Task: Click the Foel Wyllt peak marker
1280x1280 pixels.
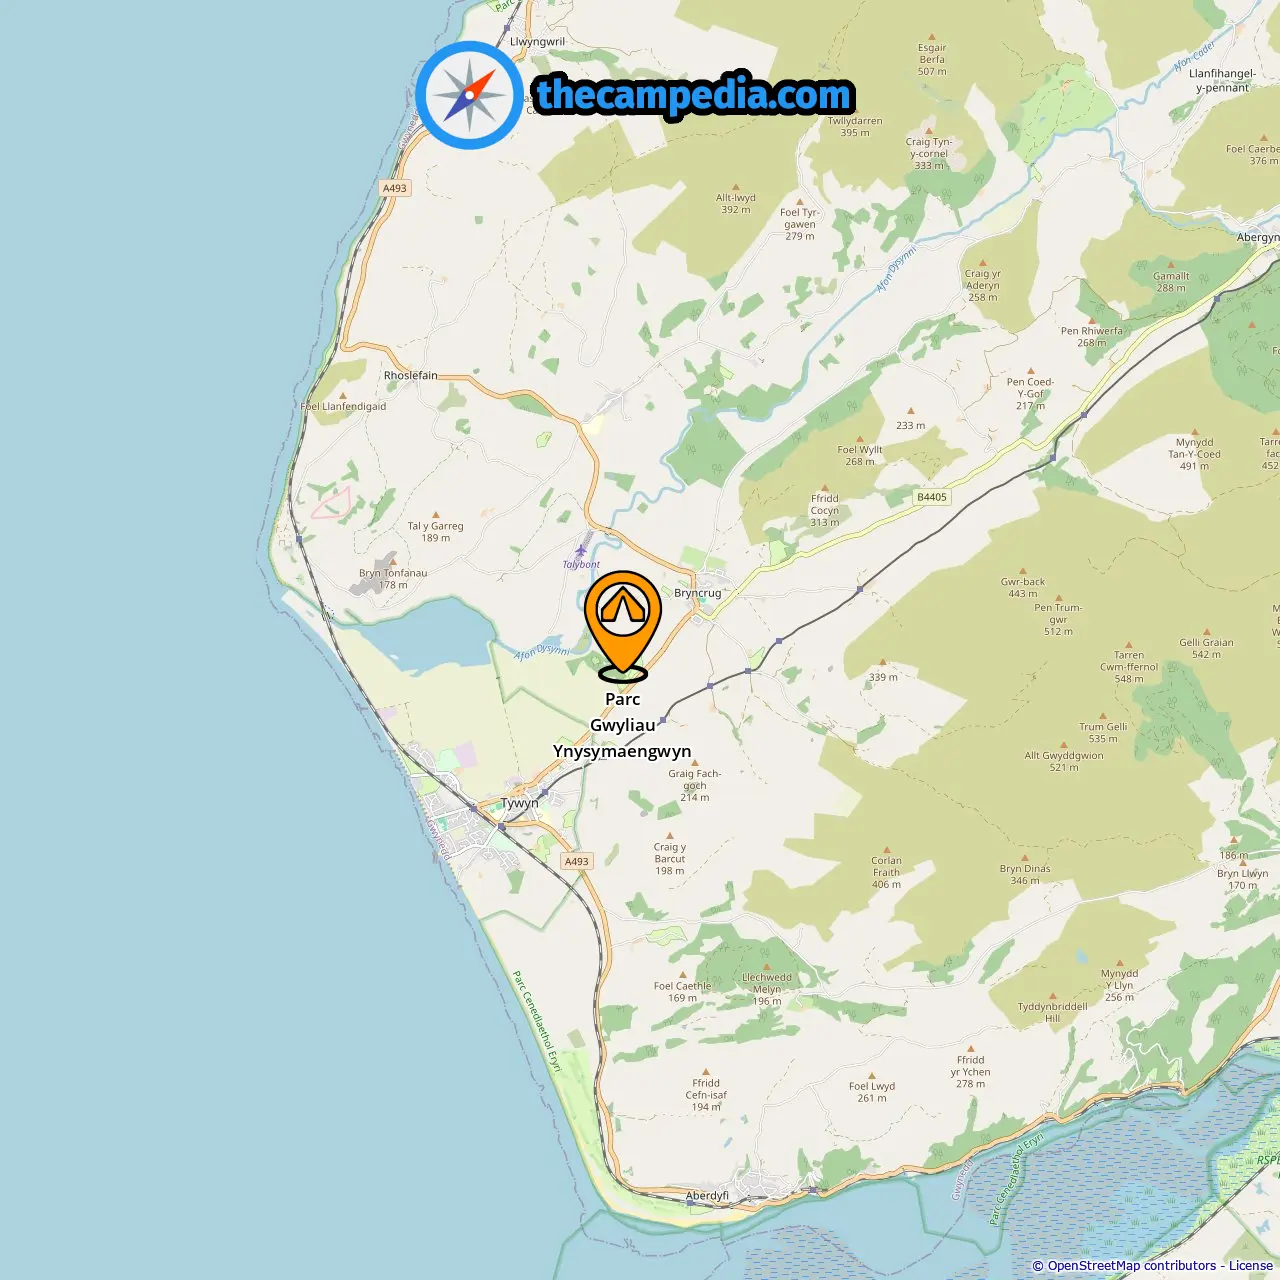Action: click(861, 438)
